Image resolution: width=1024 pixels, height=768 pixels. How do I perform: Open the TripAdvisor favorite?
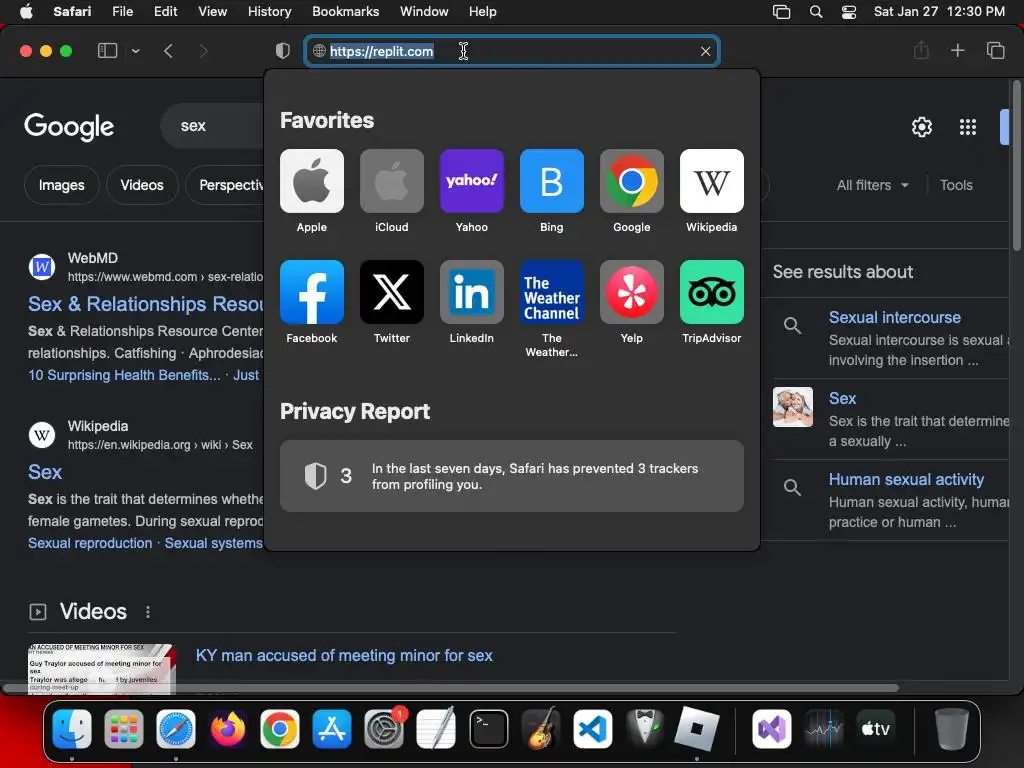point(711,292)
